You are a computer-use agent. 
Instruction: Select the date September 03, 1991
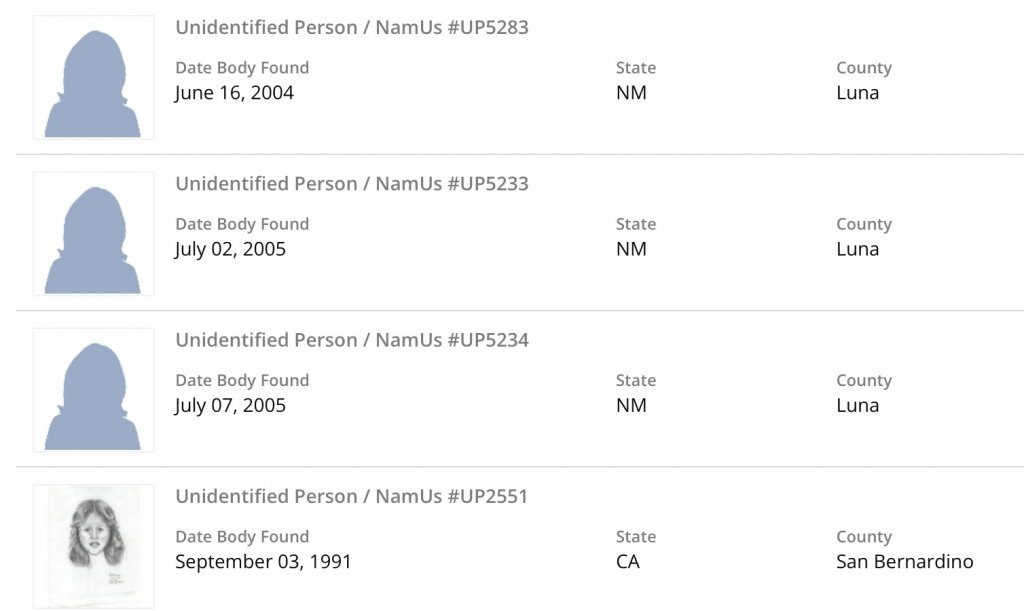tap(263, 562)
